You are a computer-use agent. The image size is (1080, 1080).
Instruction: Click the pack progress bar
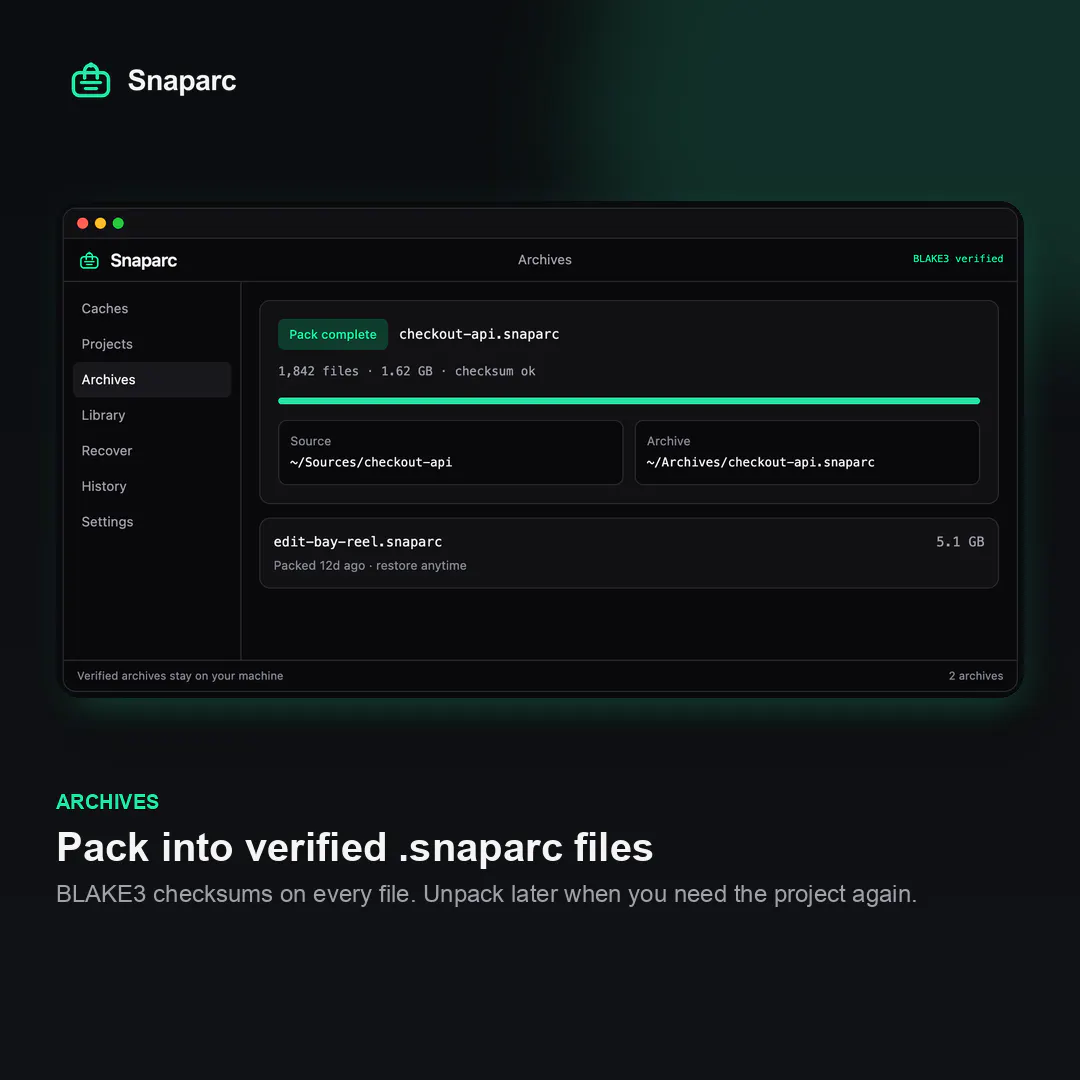[629, 401]
